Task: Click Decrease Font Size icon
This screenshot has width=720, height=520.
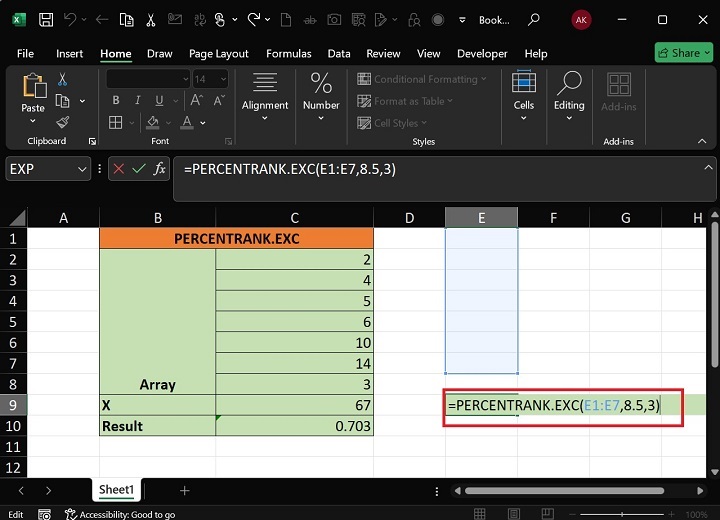Action: (219, 100)
